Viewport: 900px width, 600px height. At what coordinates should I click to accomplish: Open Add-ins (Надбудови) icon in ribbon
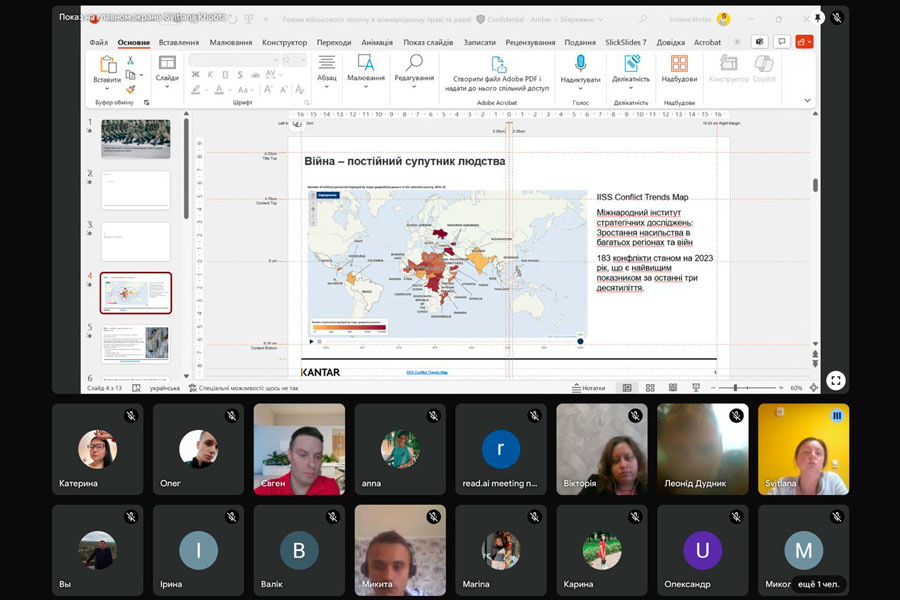679,65
